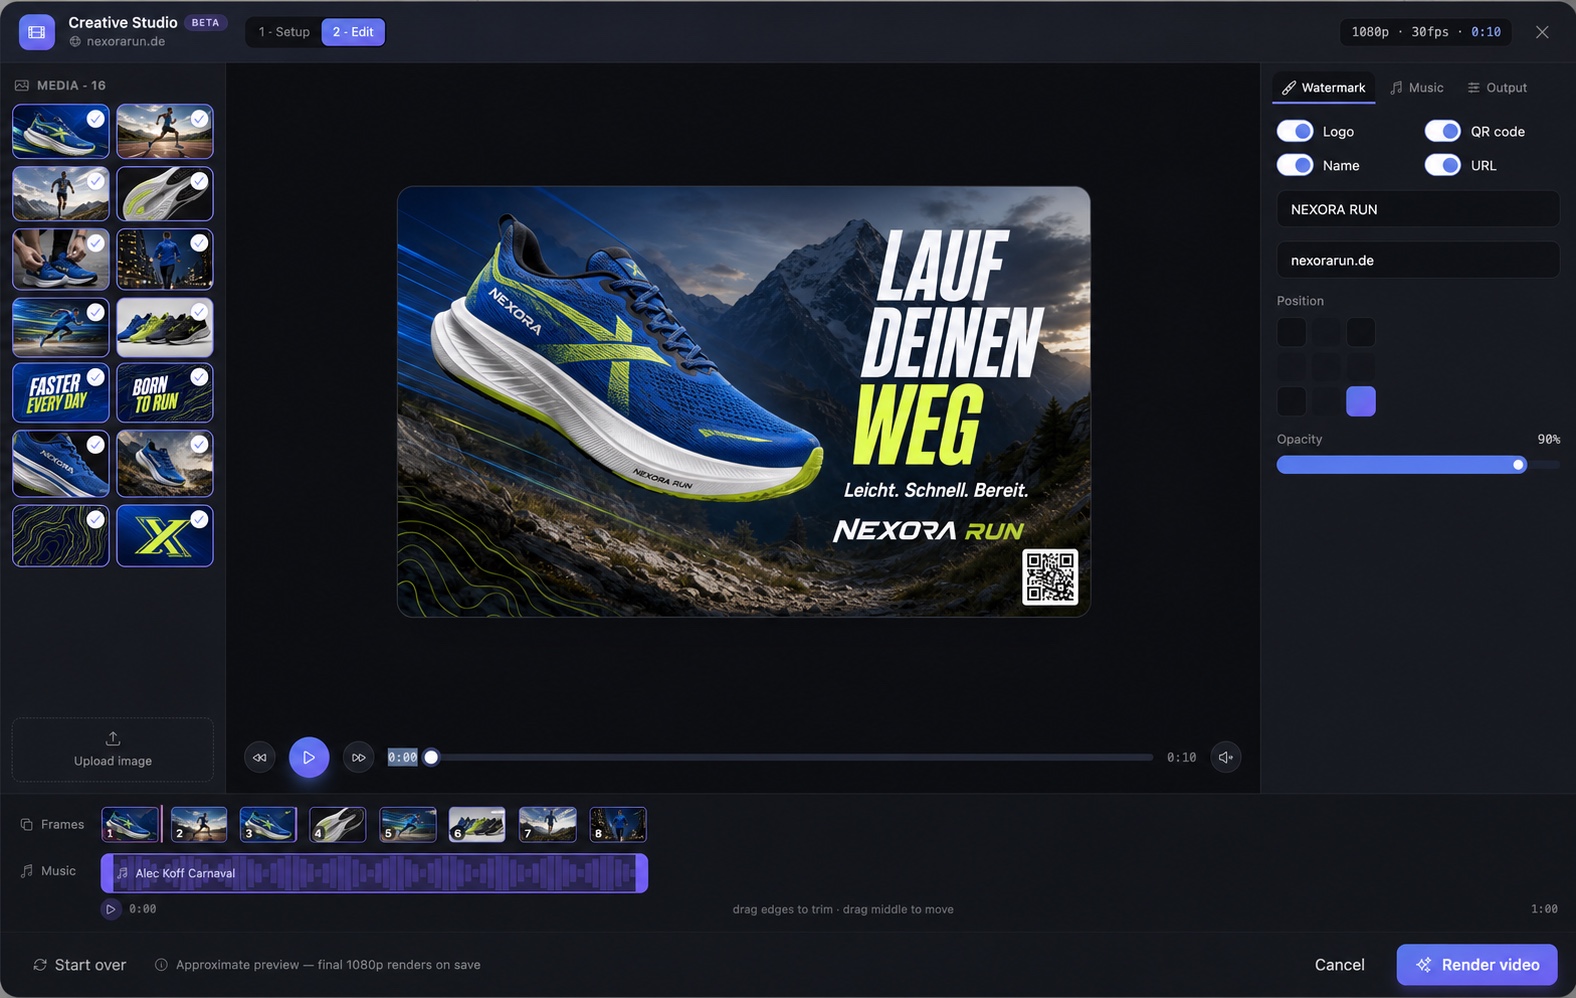Select timeline frame 5
Image resolution: width=1576 pixels, height=998 pixels.
(408, 825)
